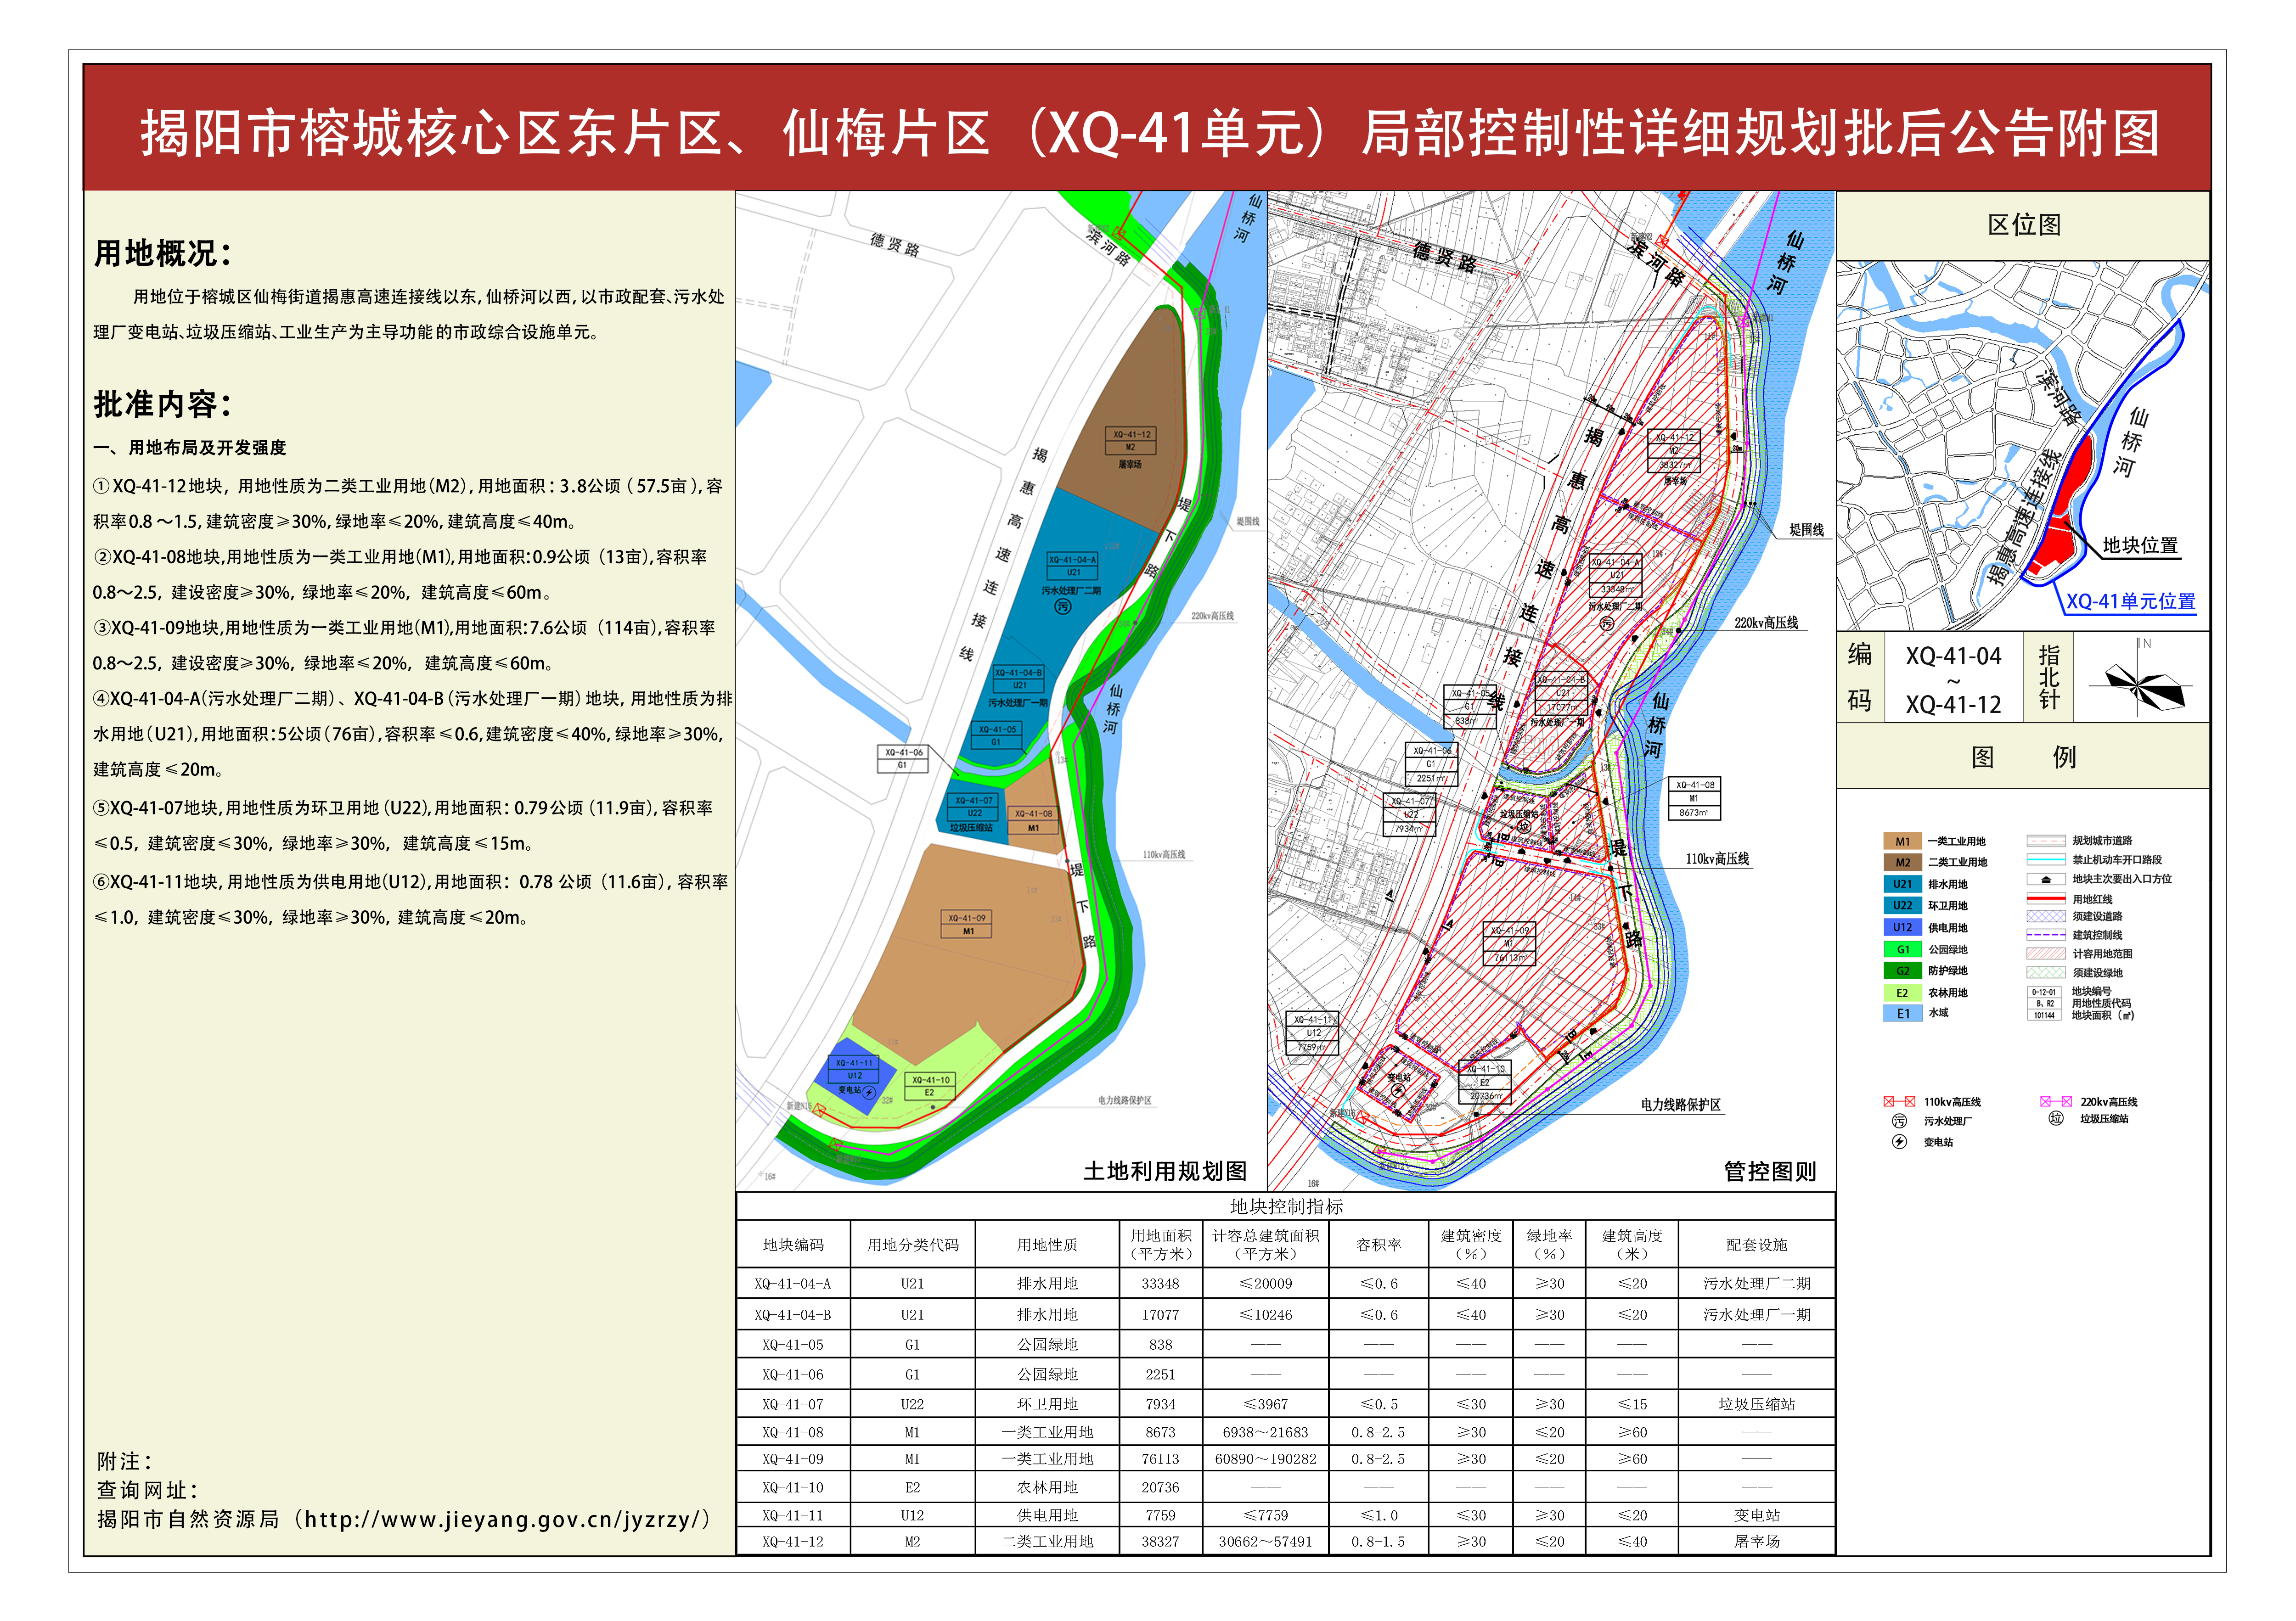The width and height of the screenshot is (2296, 1621).
Task: Click the 地块位置 label on location map
Action: click(x=2140, y=545)
